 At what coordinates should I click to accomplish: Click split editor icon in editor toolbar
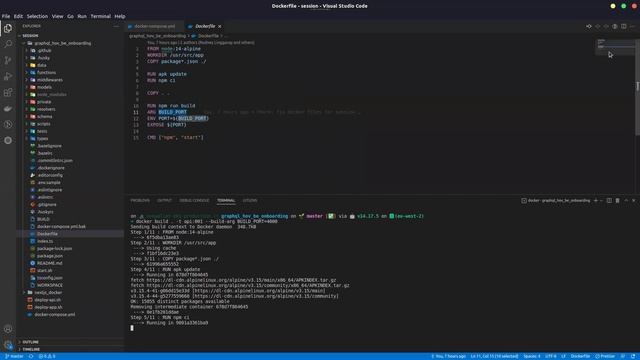coord(624,26)
